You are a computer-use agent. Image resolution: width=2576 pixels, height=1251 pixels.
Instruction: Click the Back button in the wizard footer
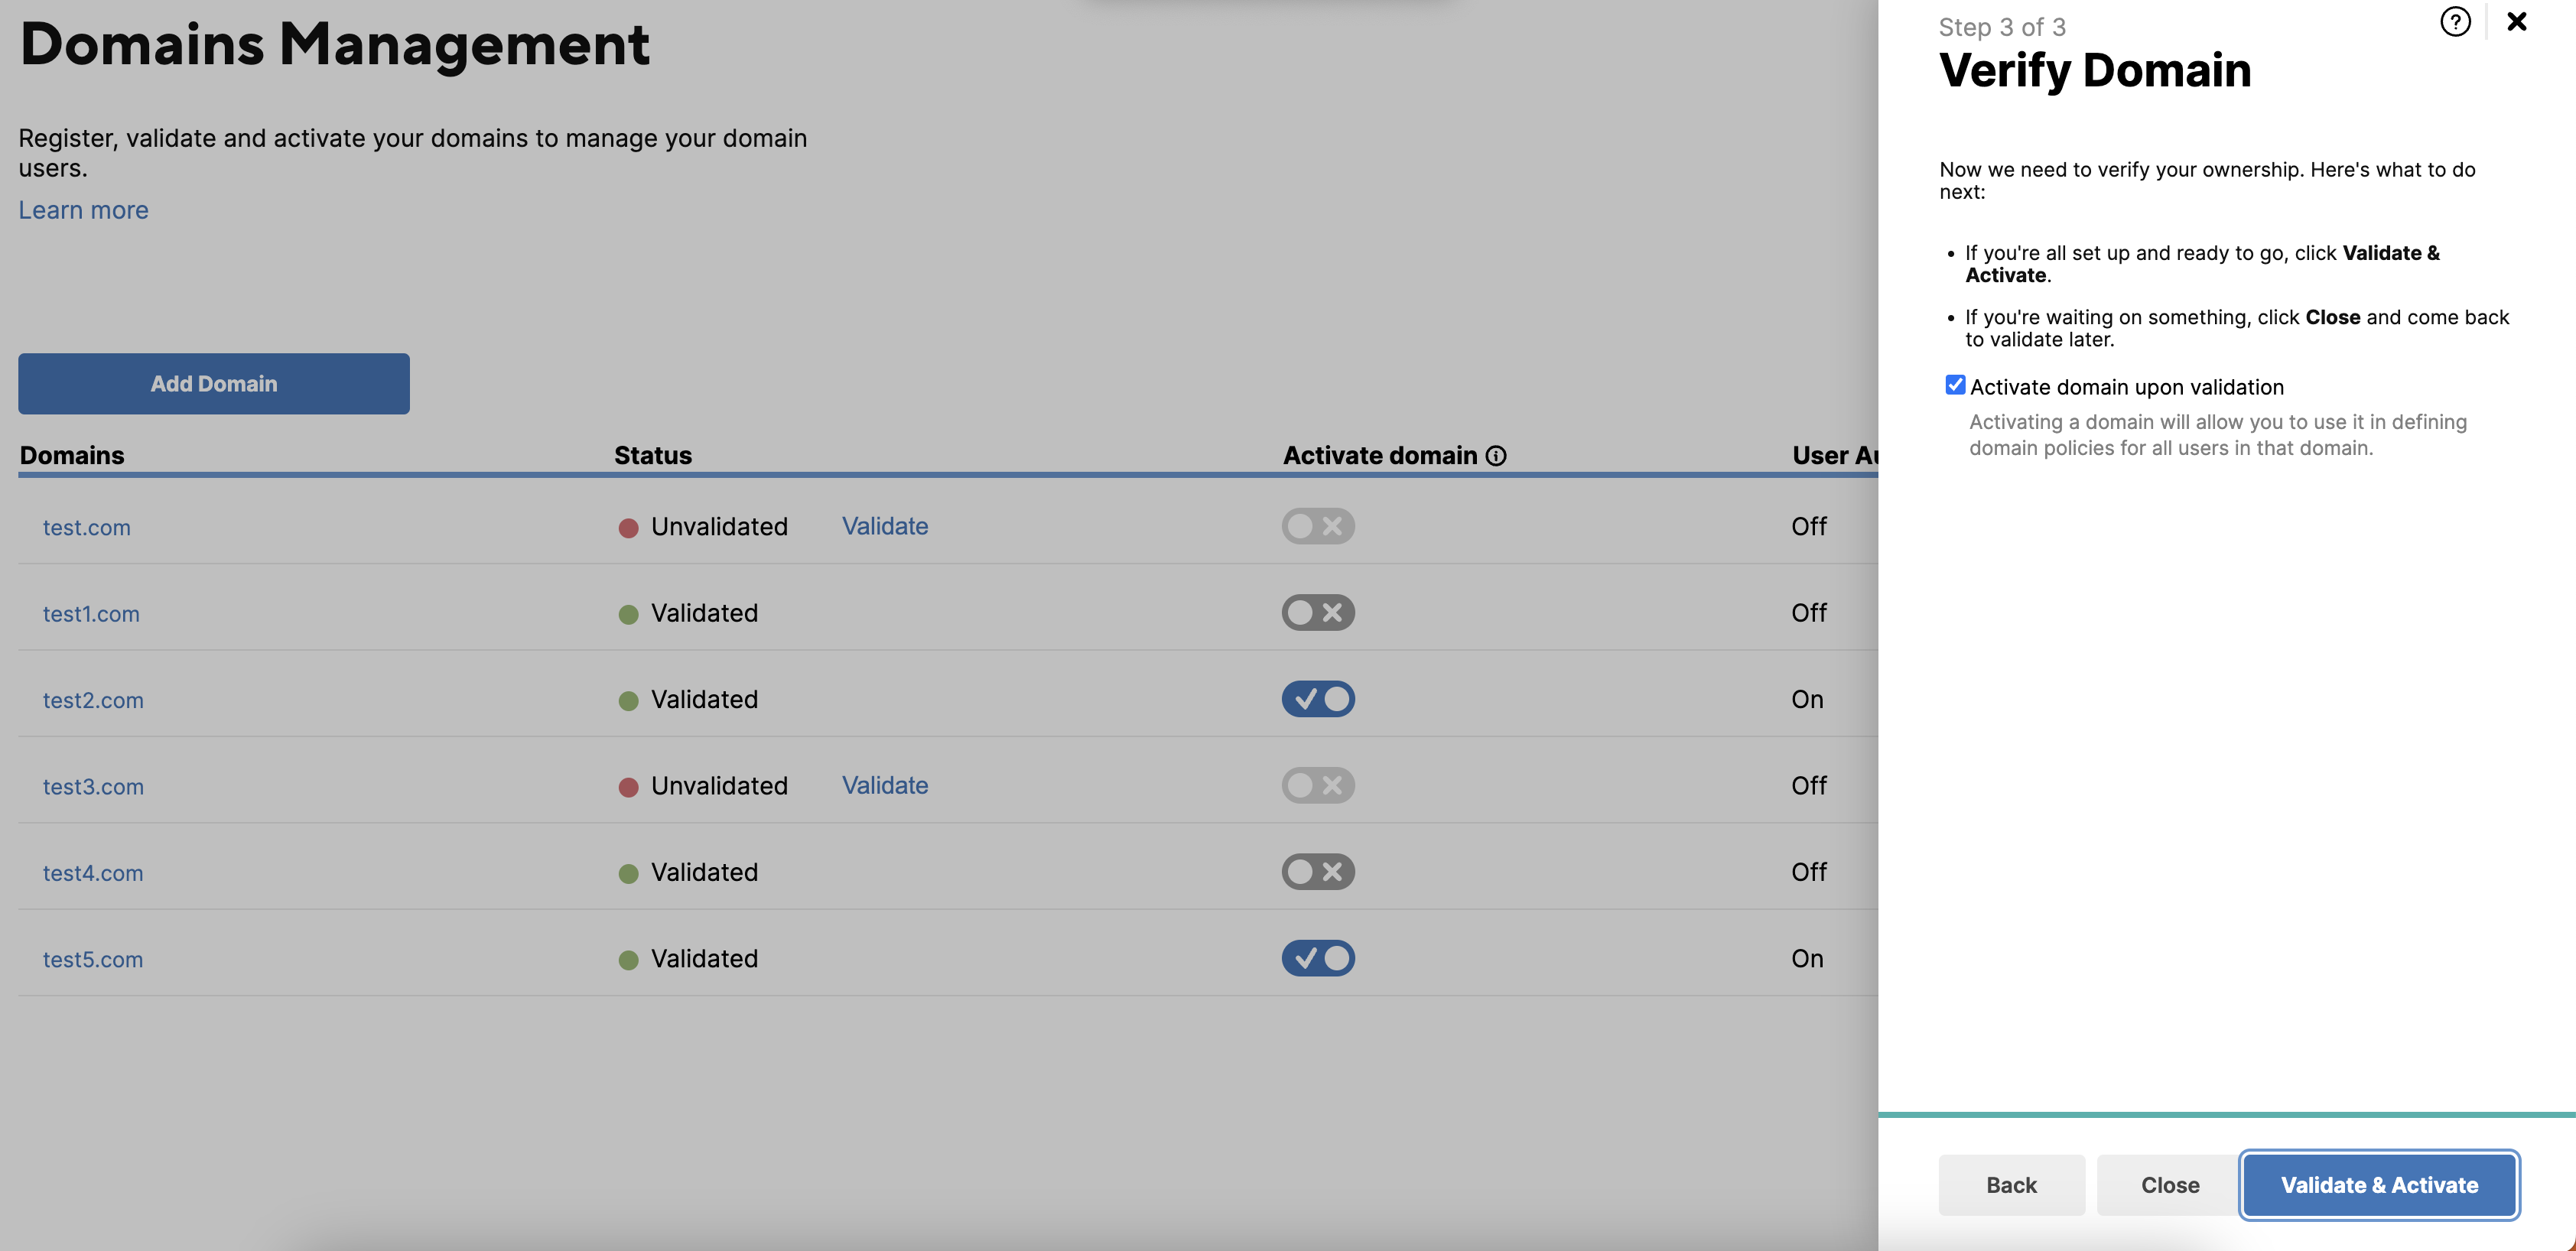click(2011, 1182)
